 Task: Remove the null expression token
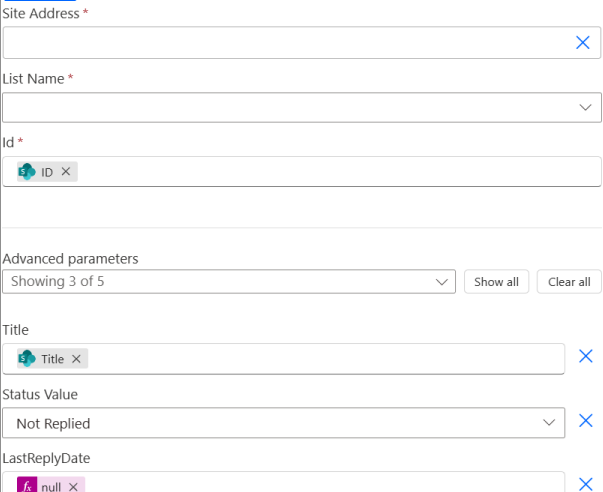(73, 487)
